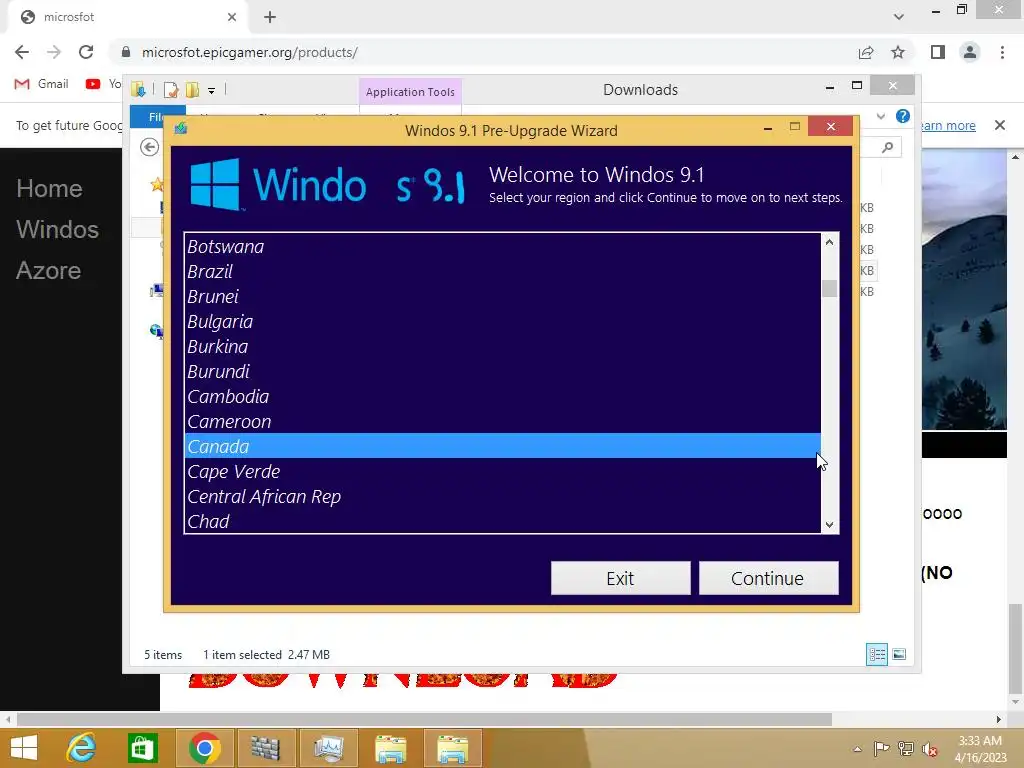The width and height of the screenshot is (1024, 768).
Task: Open the monitor chart app on taskbar
Action: pos(328,748)
